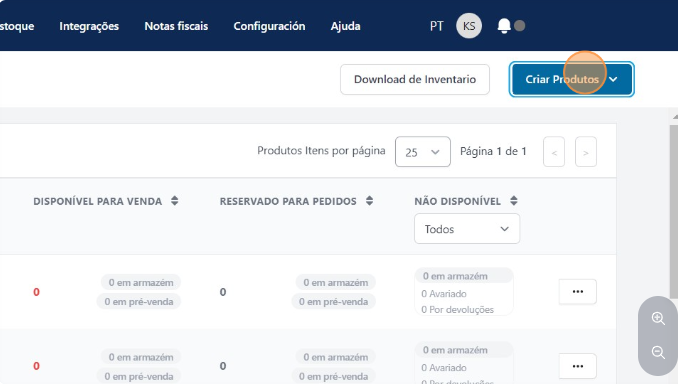Sort by Disponível para venda column arrows
The image size is (678, 385).
174,201
